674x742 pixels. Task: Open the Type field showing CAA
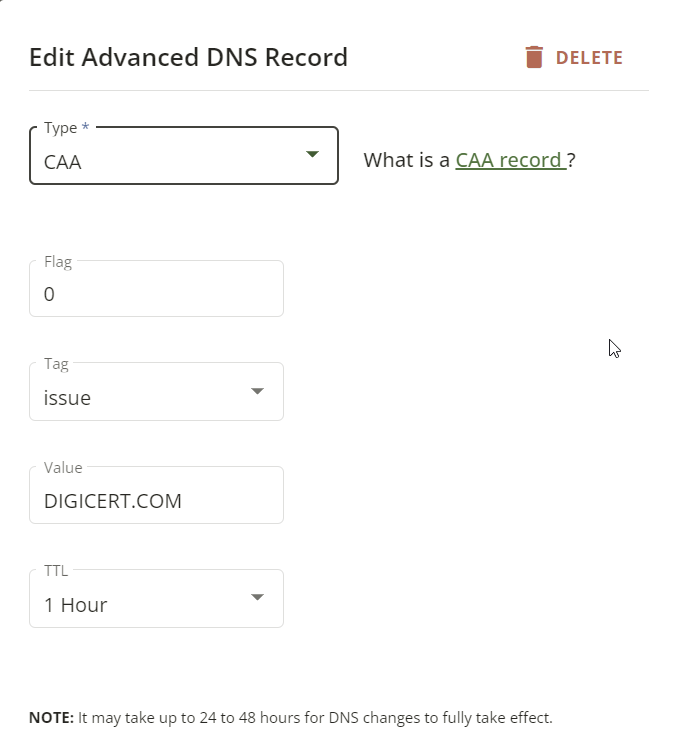coord(184,156)
